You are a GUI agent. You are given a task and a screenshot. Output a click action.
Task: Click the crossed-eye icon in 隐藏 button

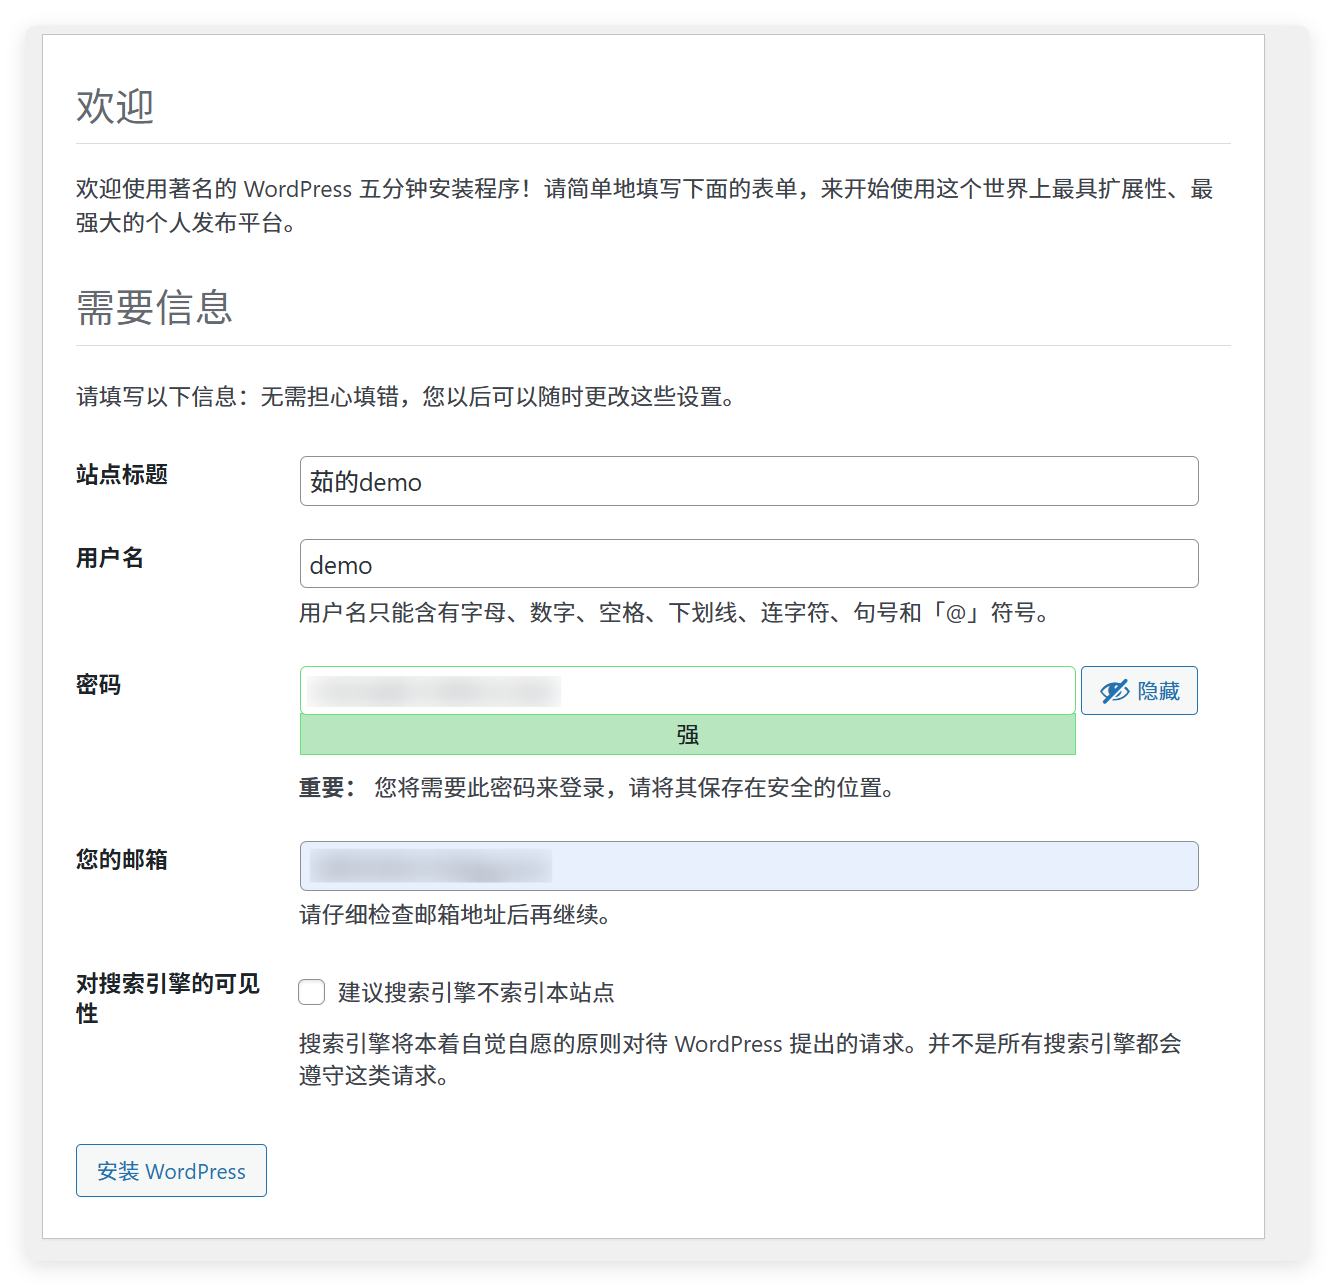pyautogui.click(x=1114, y=691)
